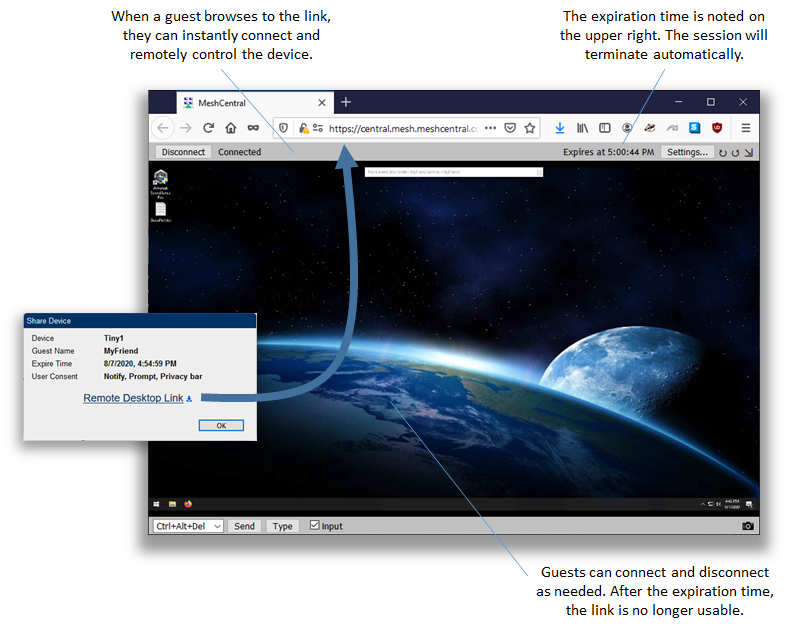Open the Firefox hamburger menu

[746, 128]
